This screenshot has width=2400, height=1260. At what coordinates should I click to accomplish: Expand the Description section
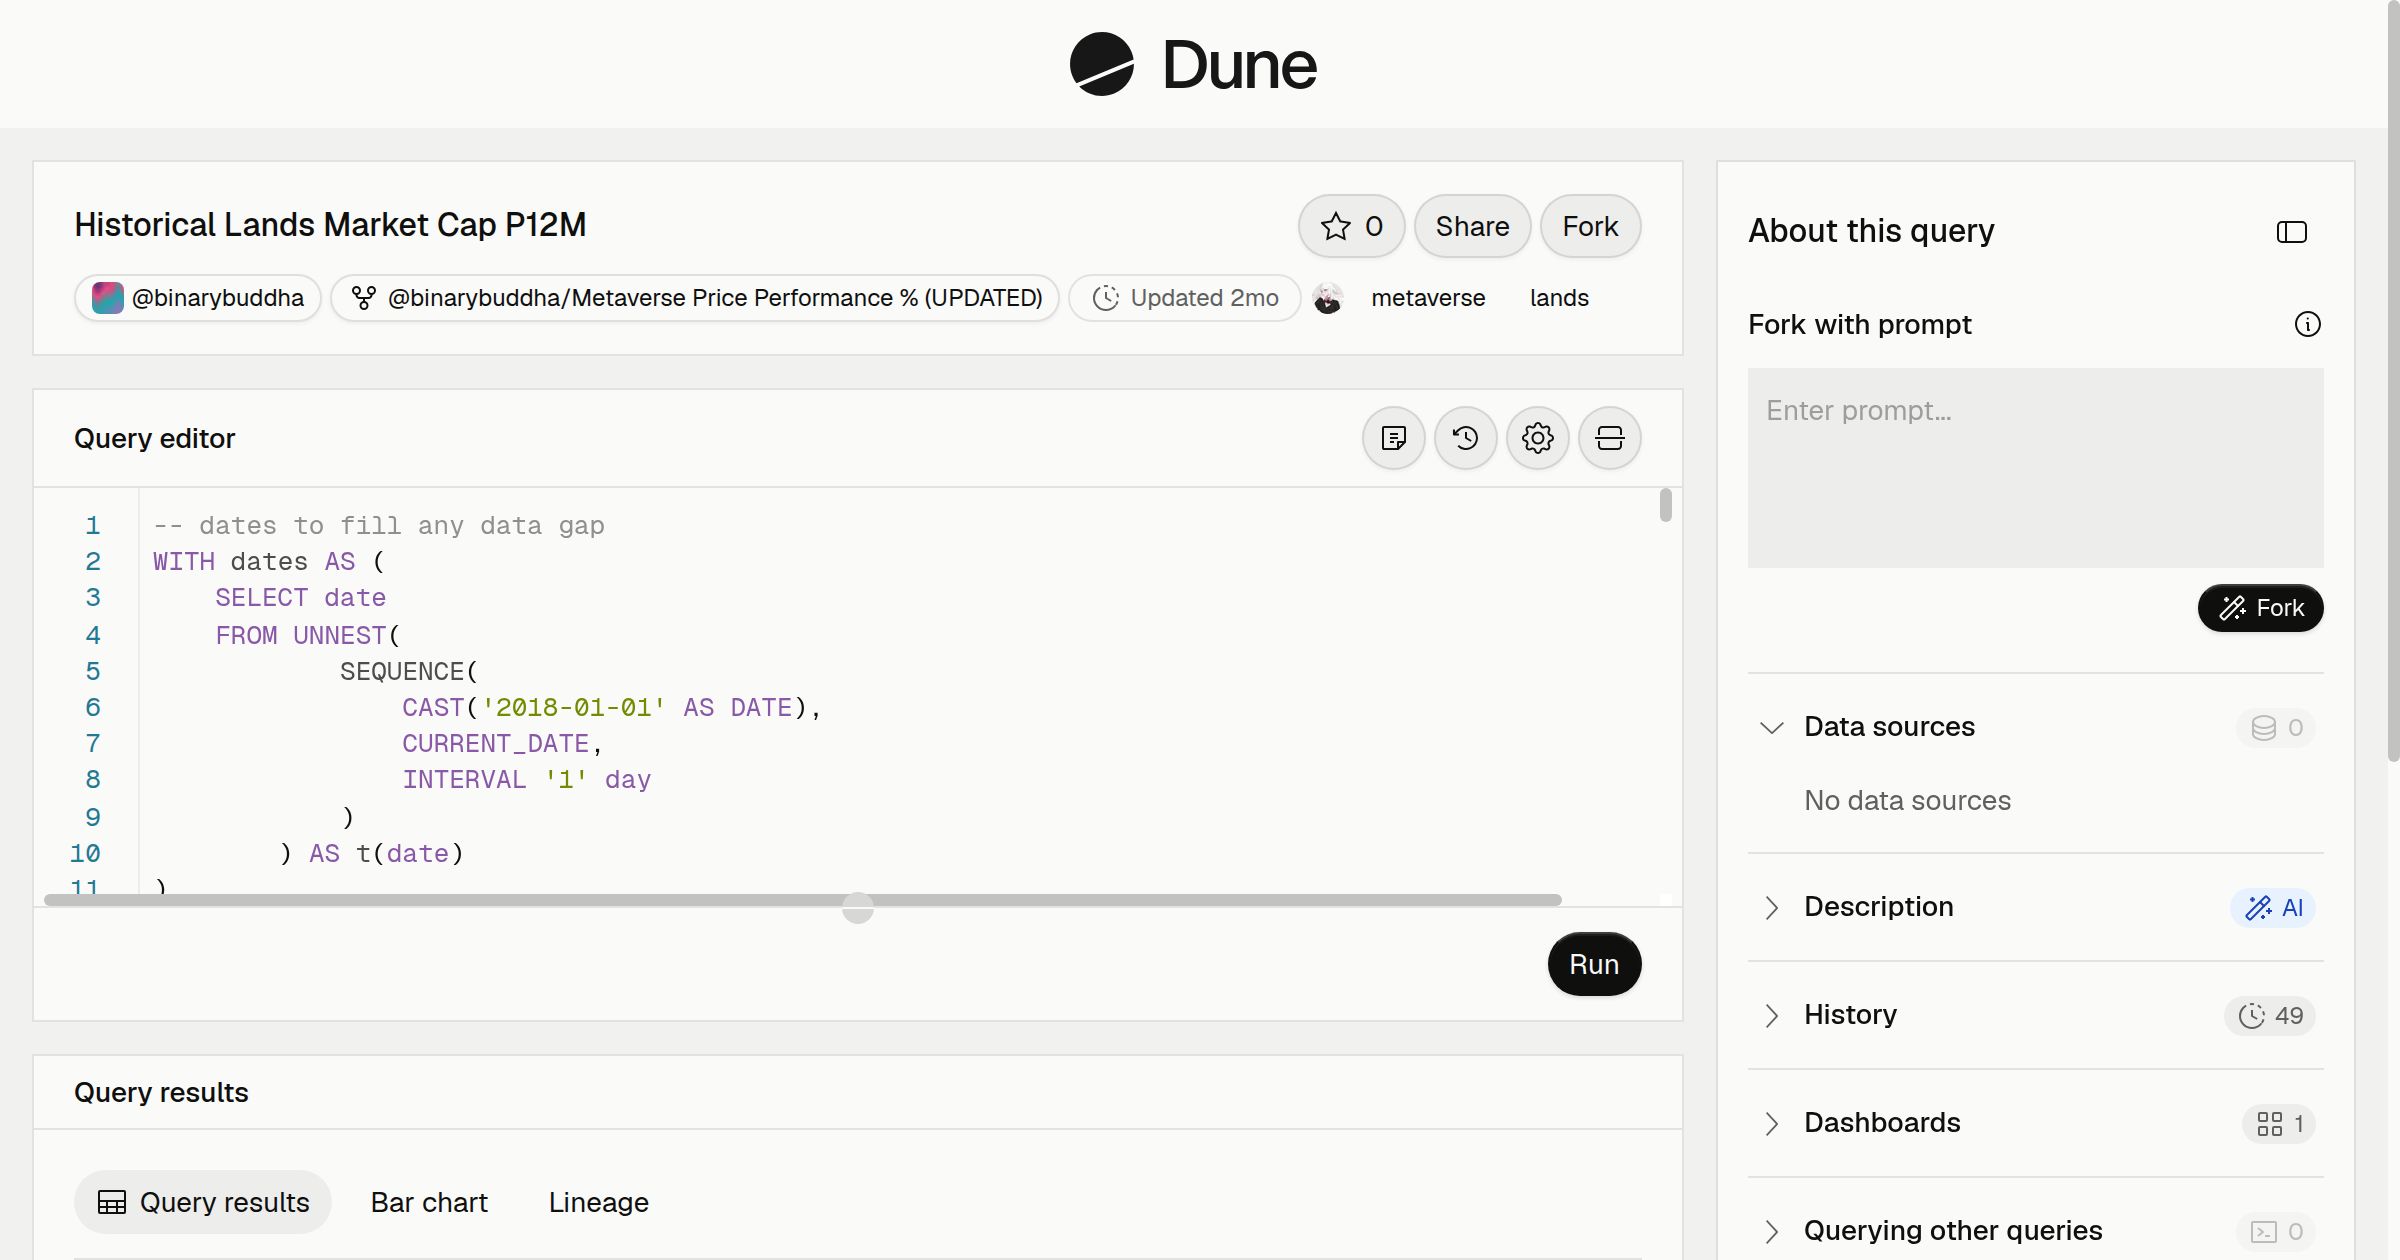tap(1772, 907)
